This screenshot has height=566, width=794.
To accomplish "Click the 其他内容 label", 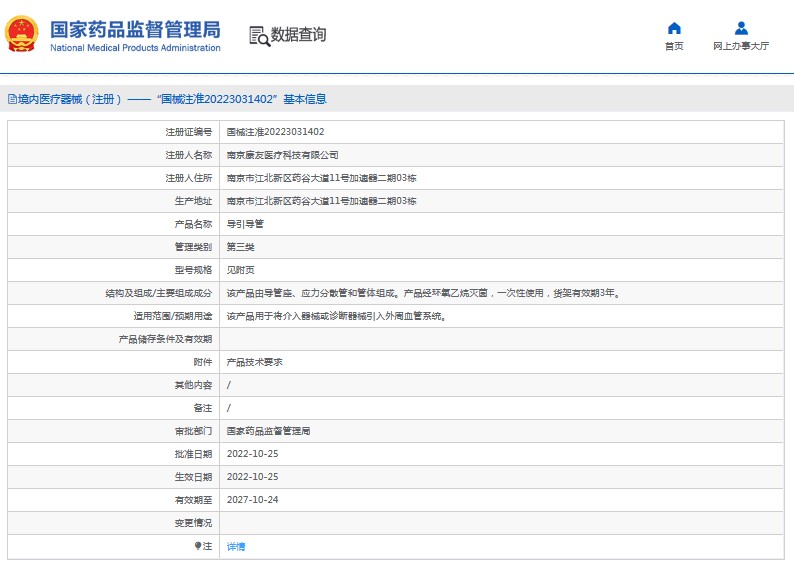I will tap(193, 385).
